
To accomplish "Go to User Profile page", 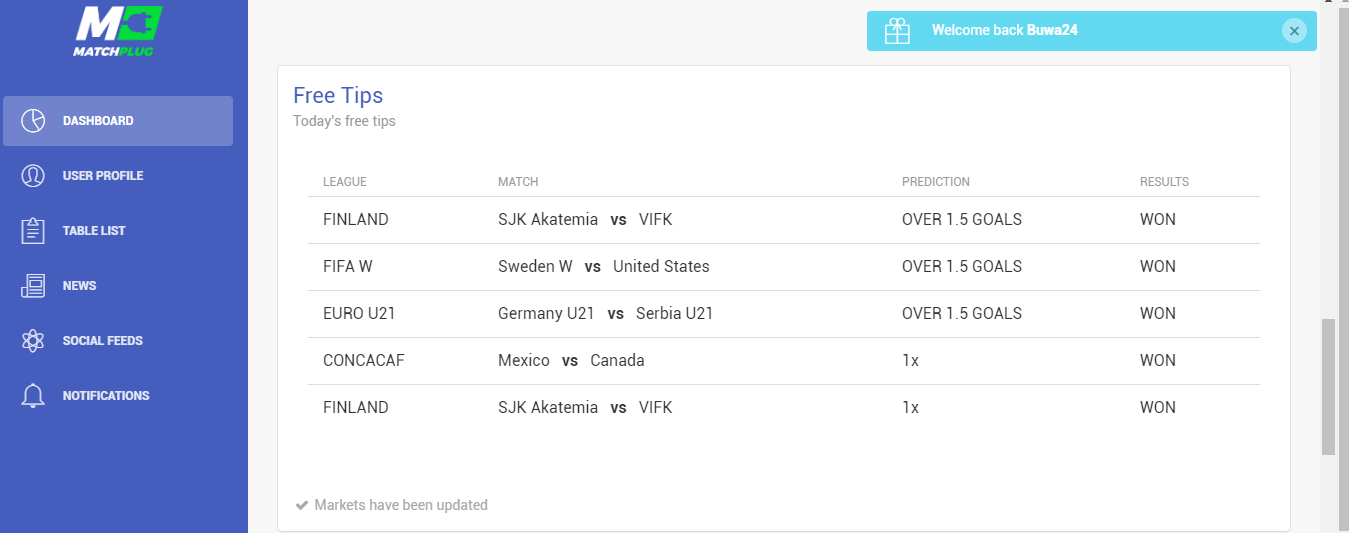I will coord(118,176).
